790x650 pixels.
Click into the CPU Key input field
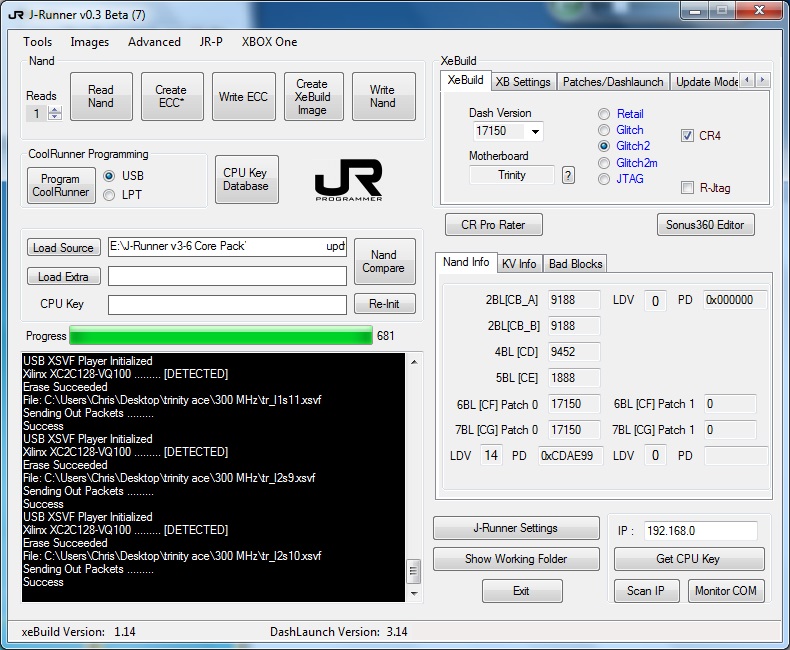point(227,304)
